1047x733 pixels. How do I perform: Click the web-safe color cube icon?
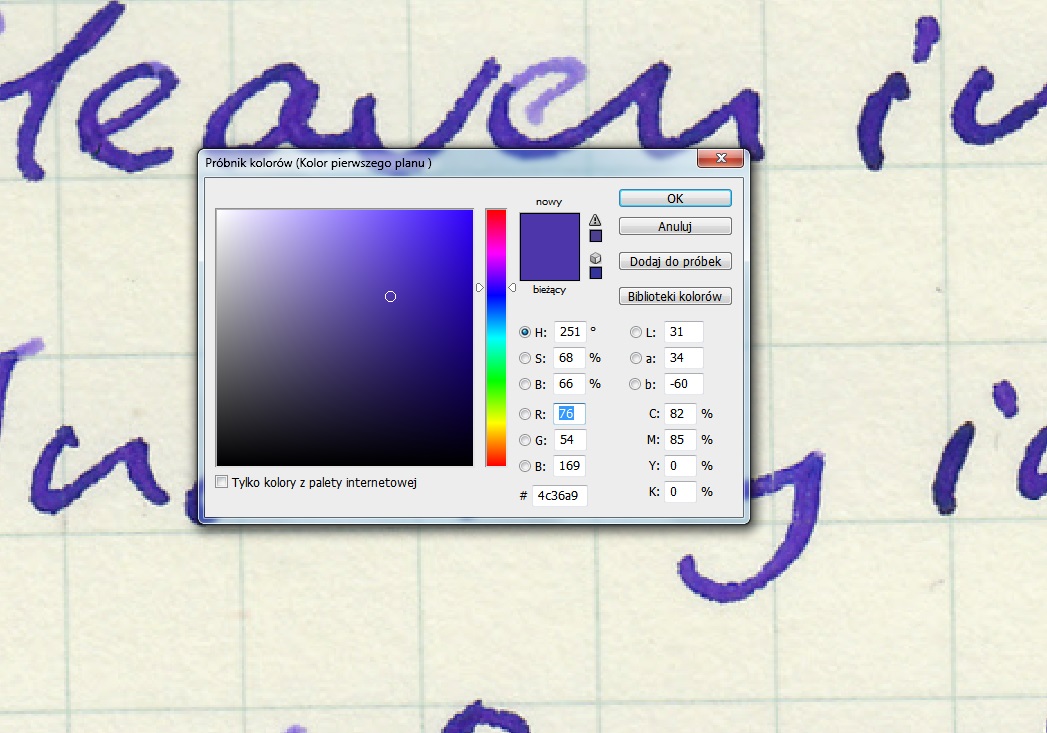[x=595, y=258]
